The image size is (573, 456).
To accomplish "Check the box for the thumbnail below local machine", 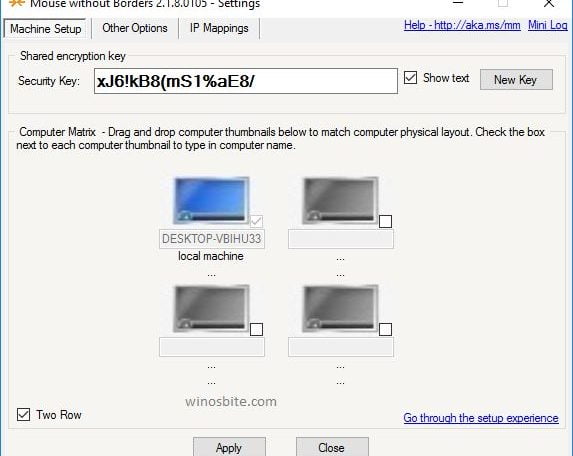I will (256, 329).
